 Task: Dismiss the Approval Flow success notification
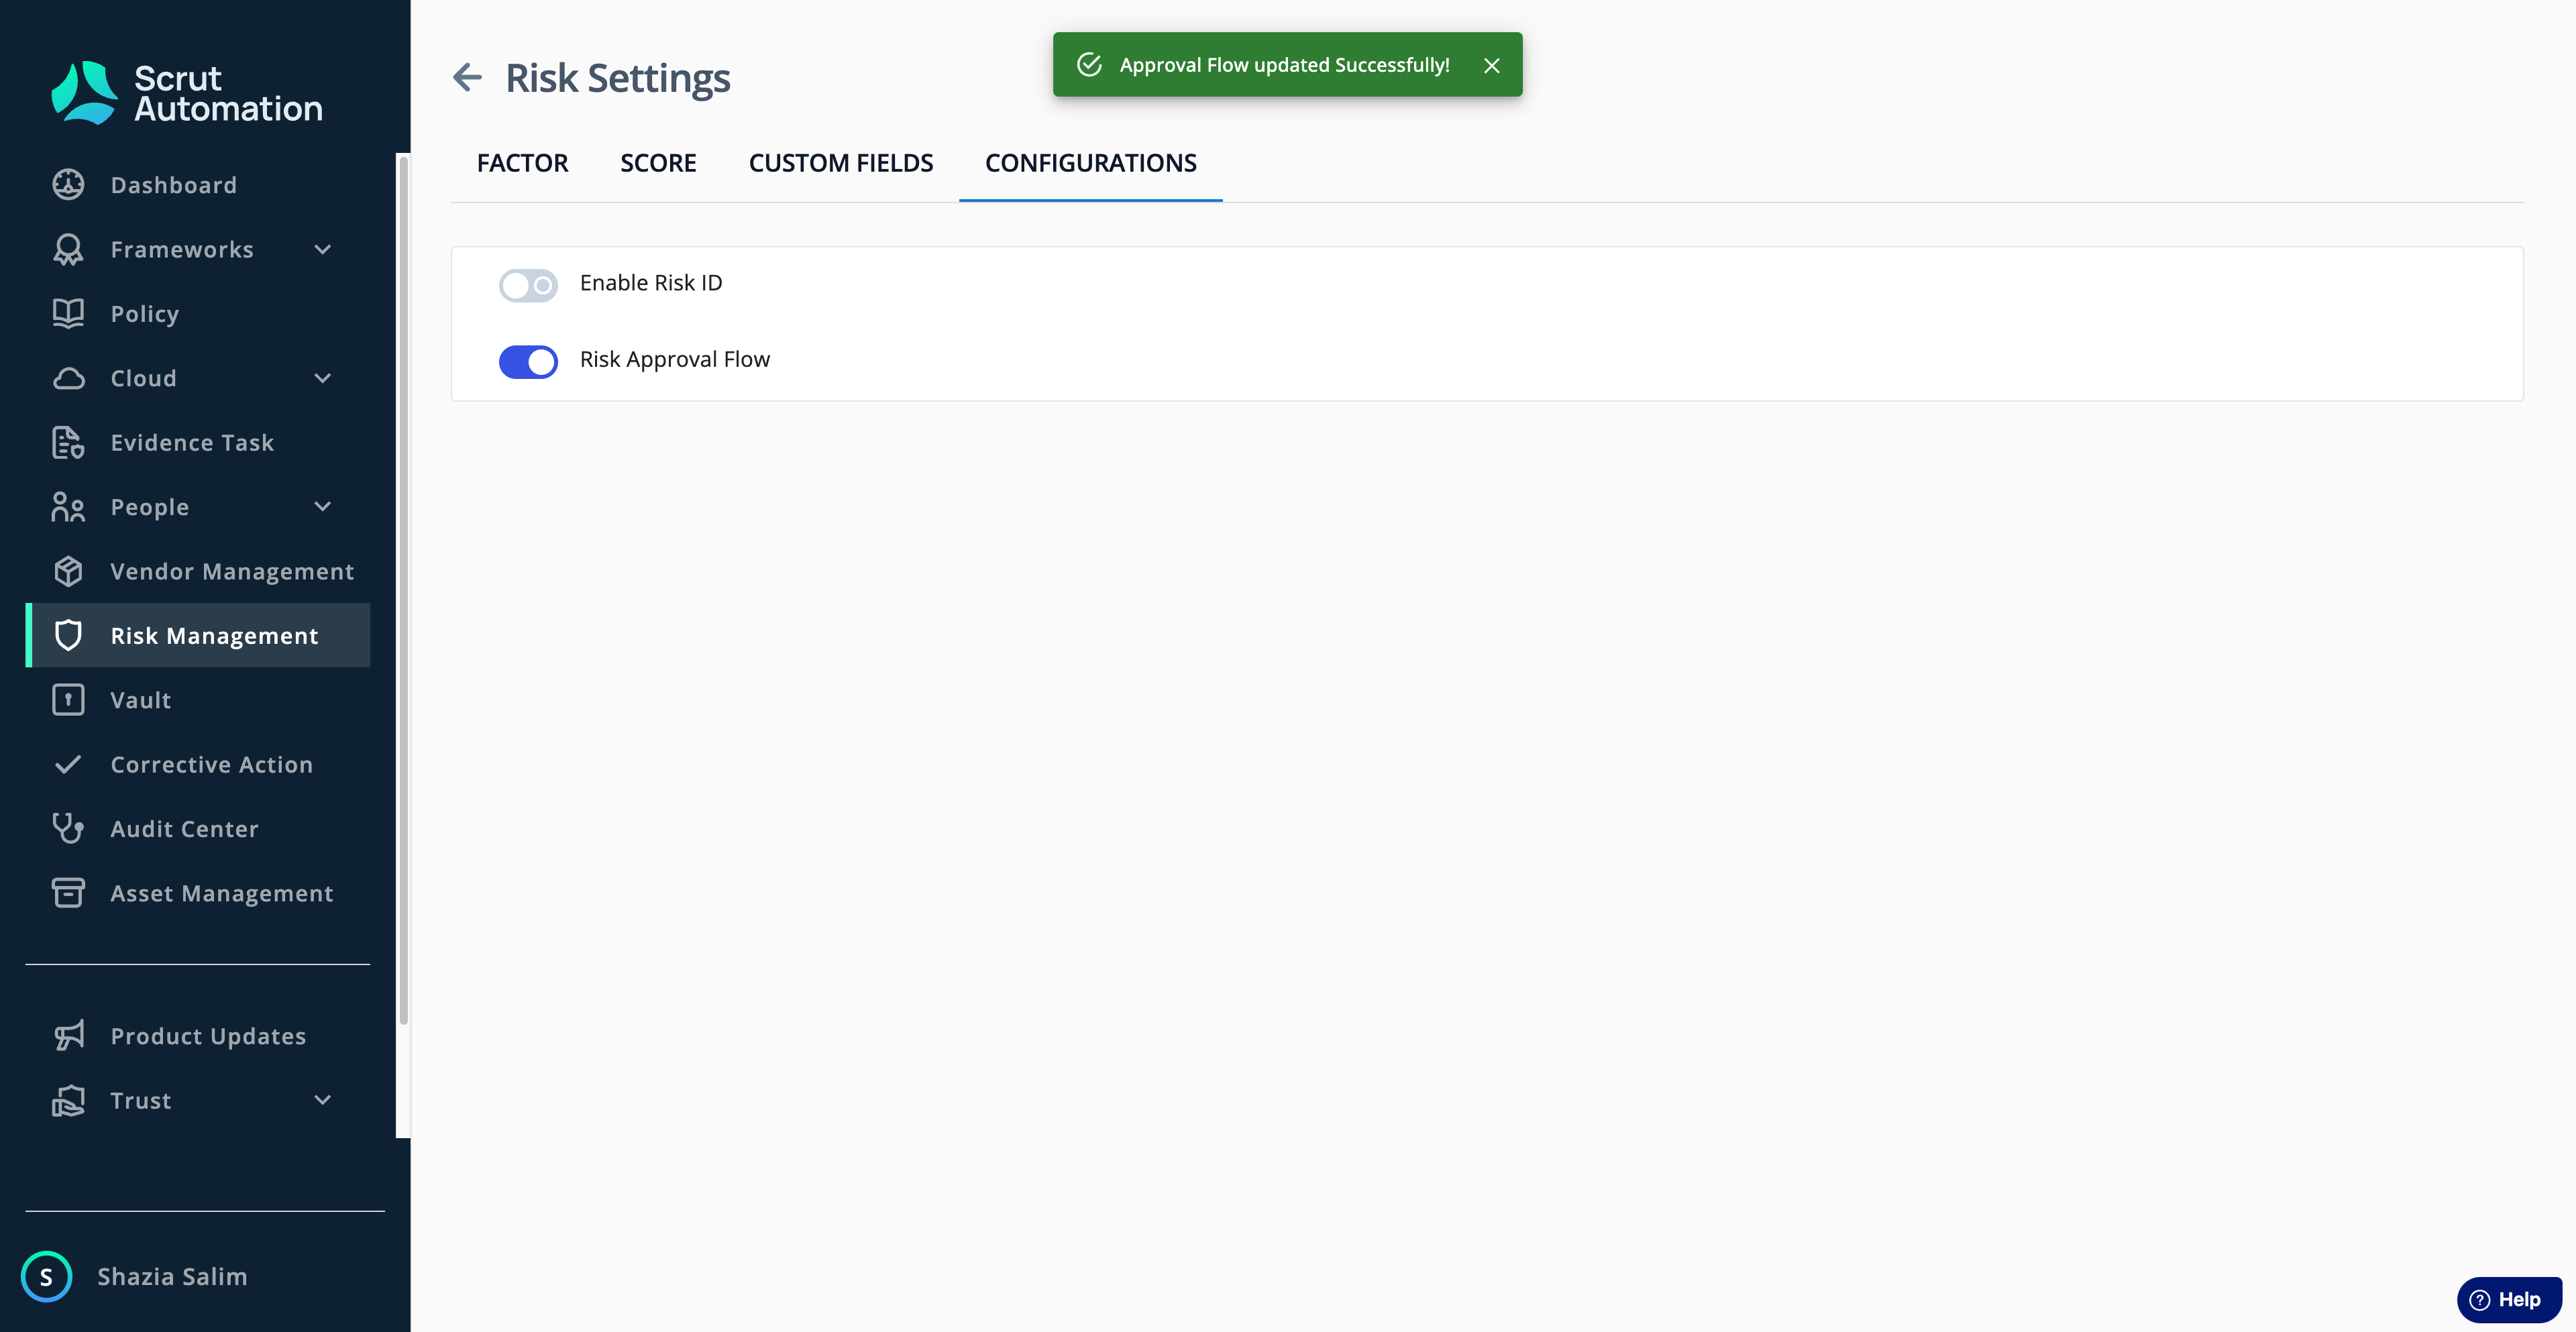1492,66
